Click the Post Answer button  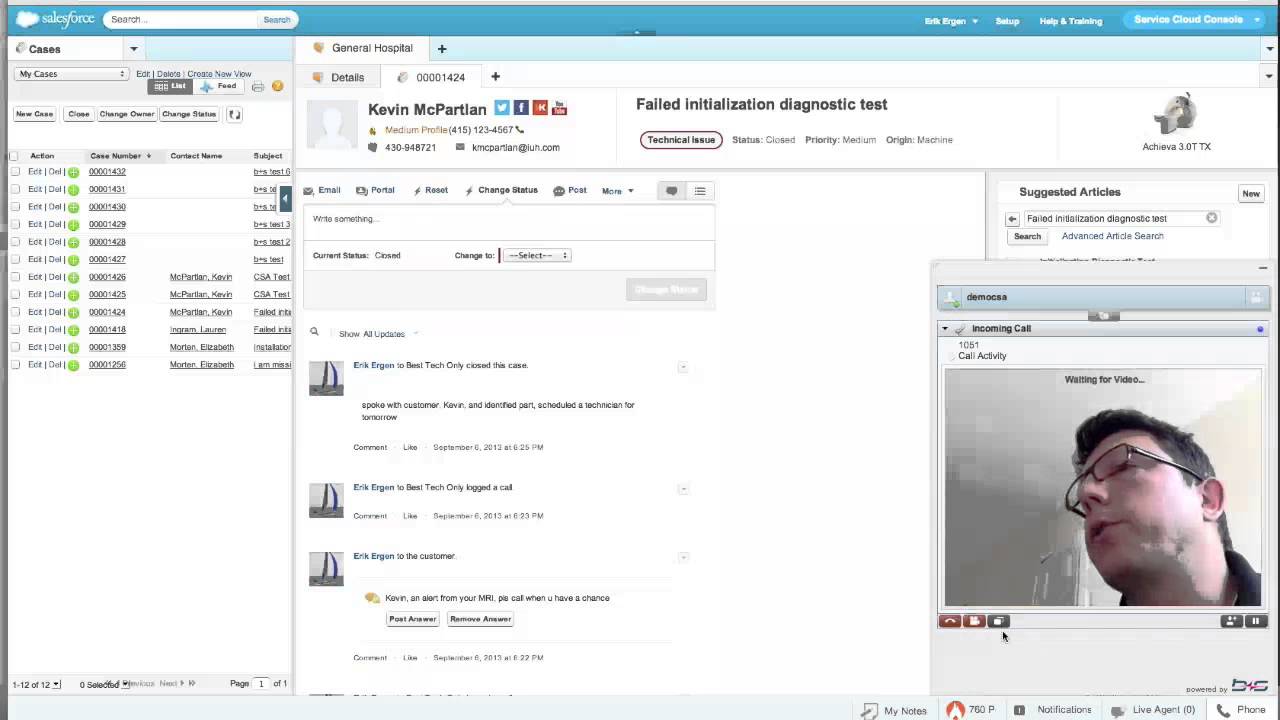click(413, 619)
